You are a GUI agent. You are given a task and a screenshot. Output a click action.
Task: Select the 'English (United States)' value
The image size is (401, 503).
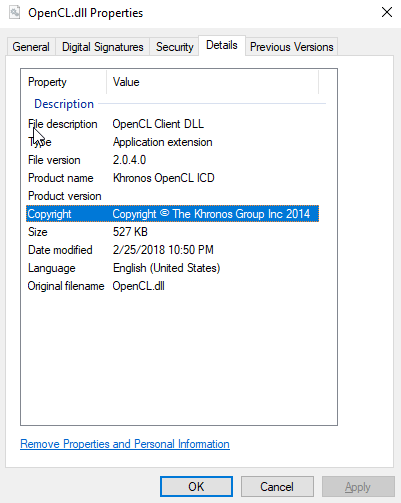coord(166,268)
